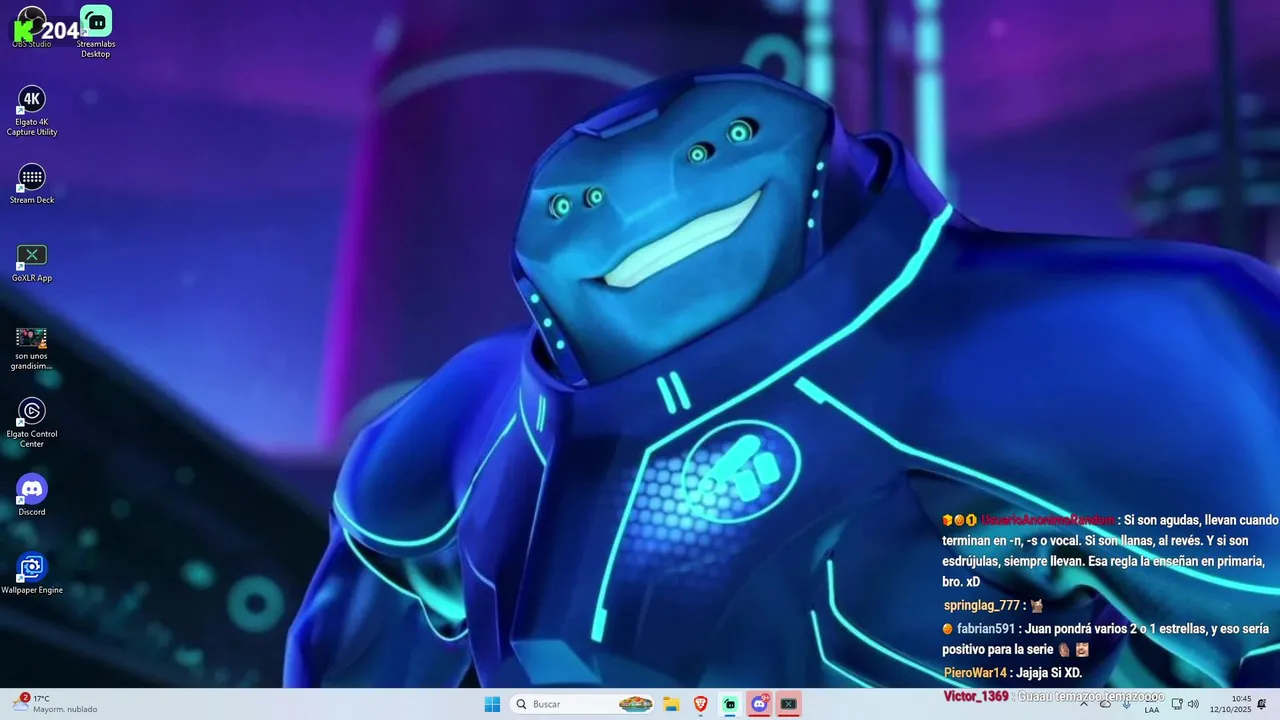The height and width of the screenshot is (720, 1280).
Task: Click chat username Victor_1369
Action: pyautogui.click(x=976, y=695)
